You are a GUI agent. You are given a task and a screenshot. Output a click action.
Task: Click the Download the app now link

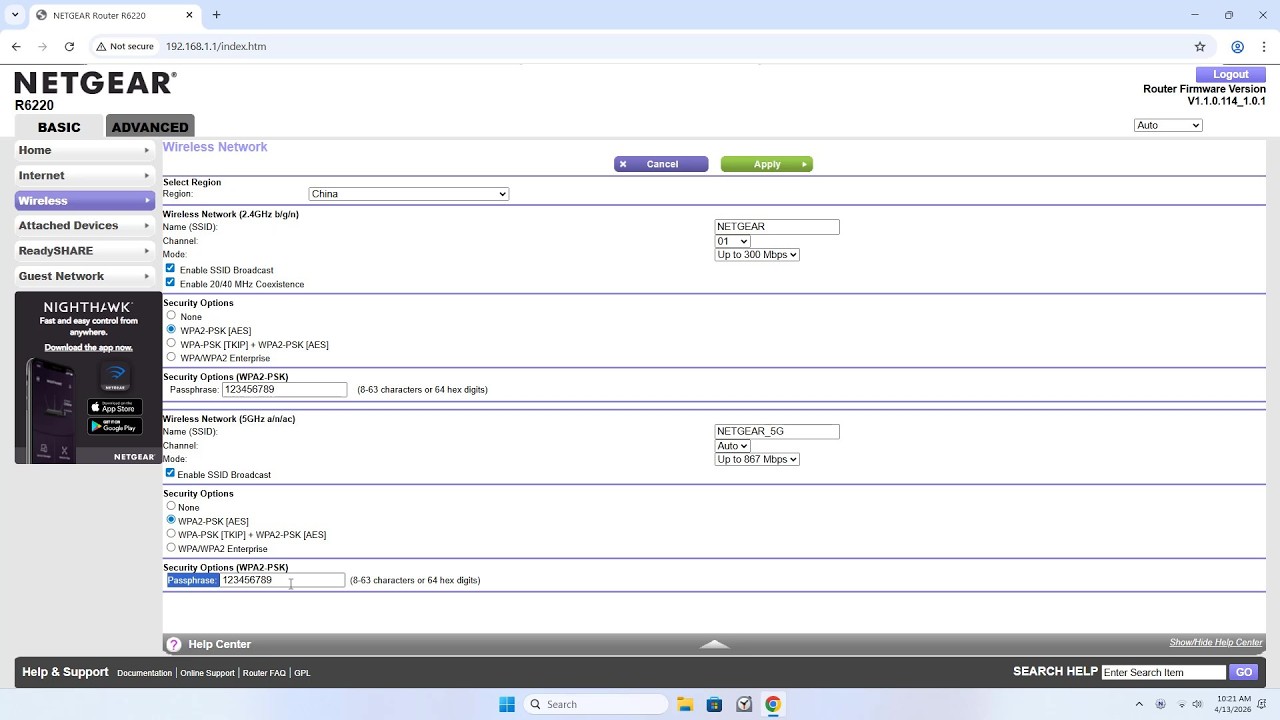[88, 347]
